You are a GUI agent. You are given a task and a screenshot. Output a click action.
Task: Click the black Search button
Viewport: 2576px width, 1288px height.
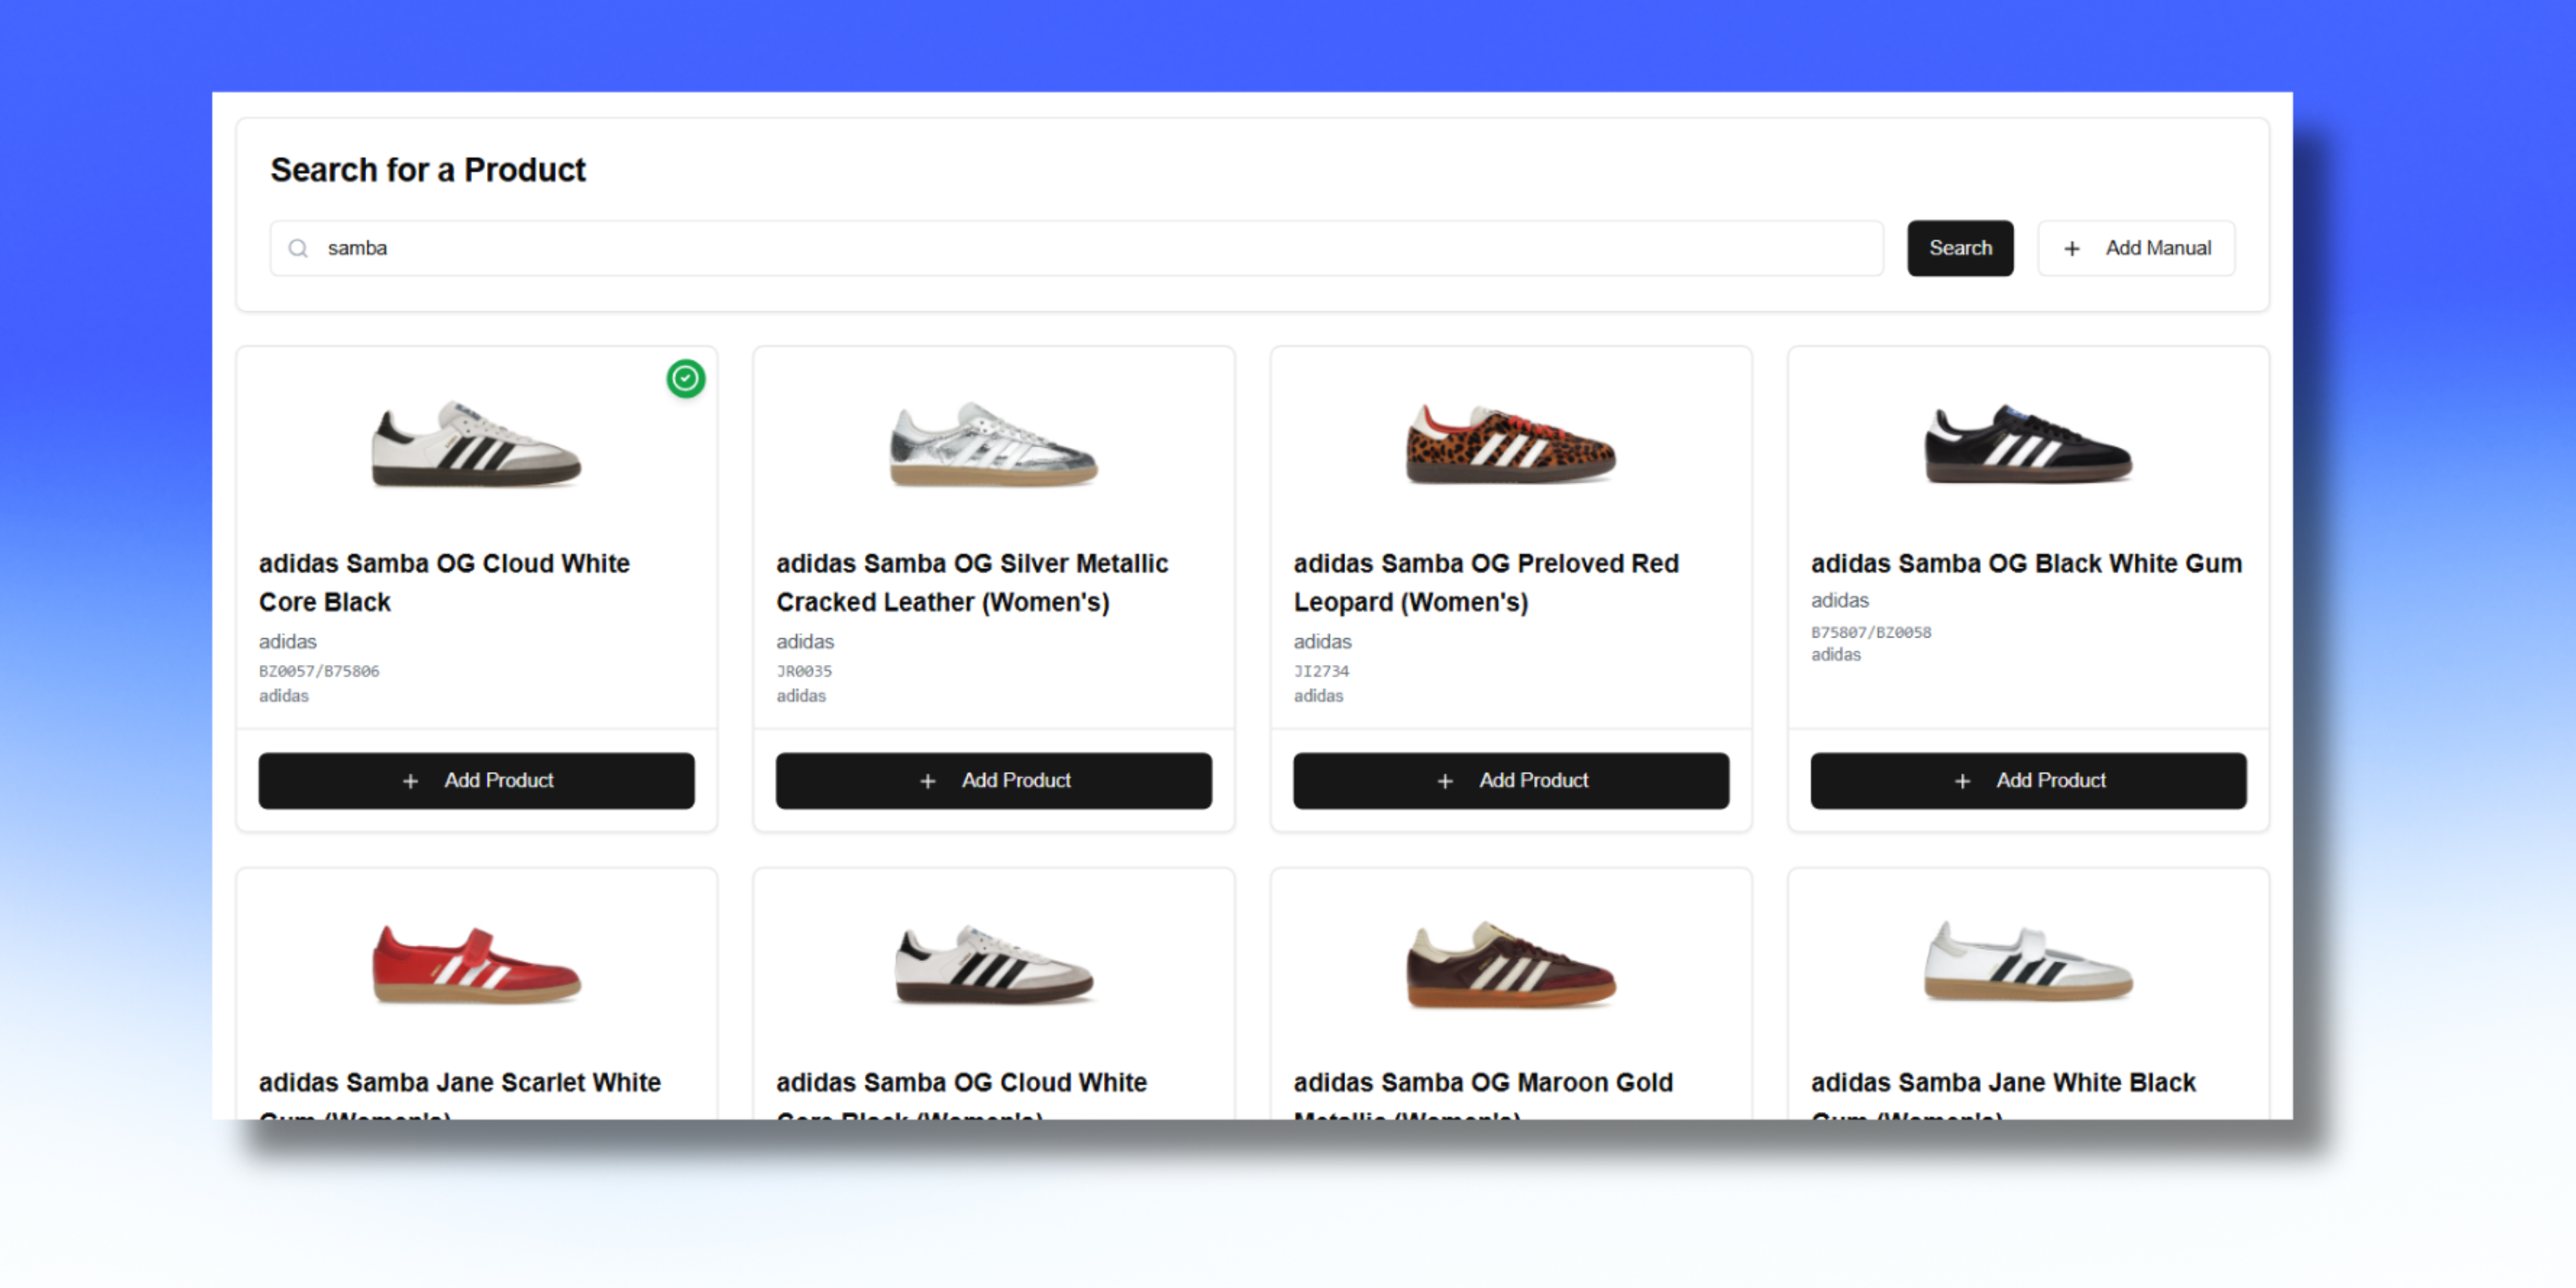1960,248
